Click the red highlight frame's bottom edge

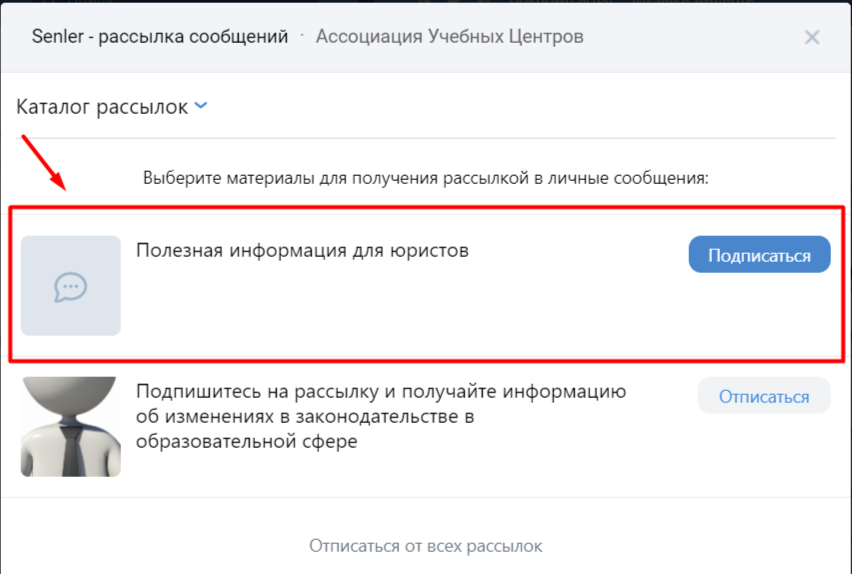427,360
